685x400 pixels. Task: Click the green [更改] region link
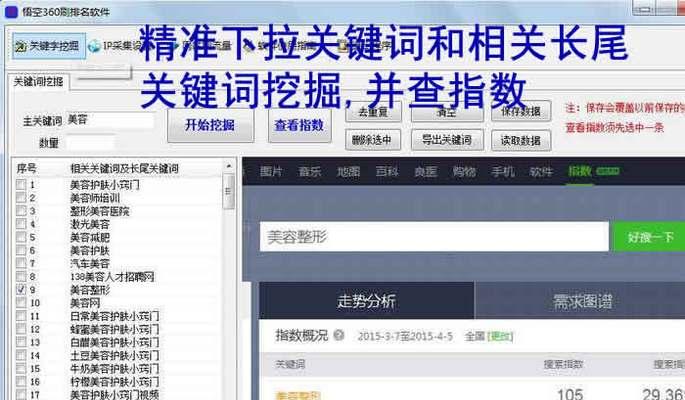point(500,336)
